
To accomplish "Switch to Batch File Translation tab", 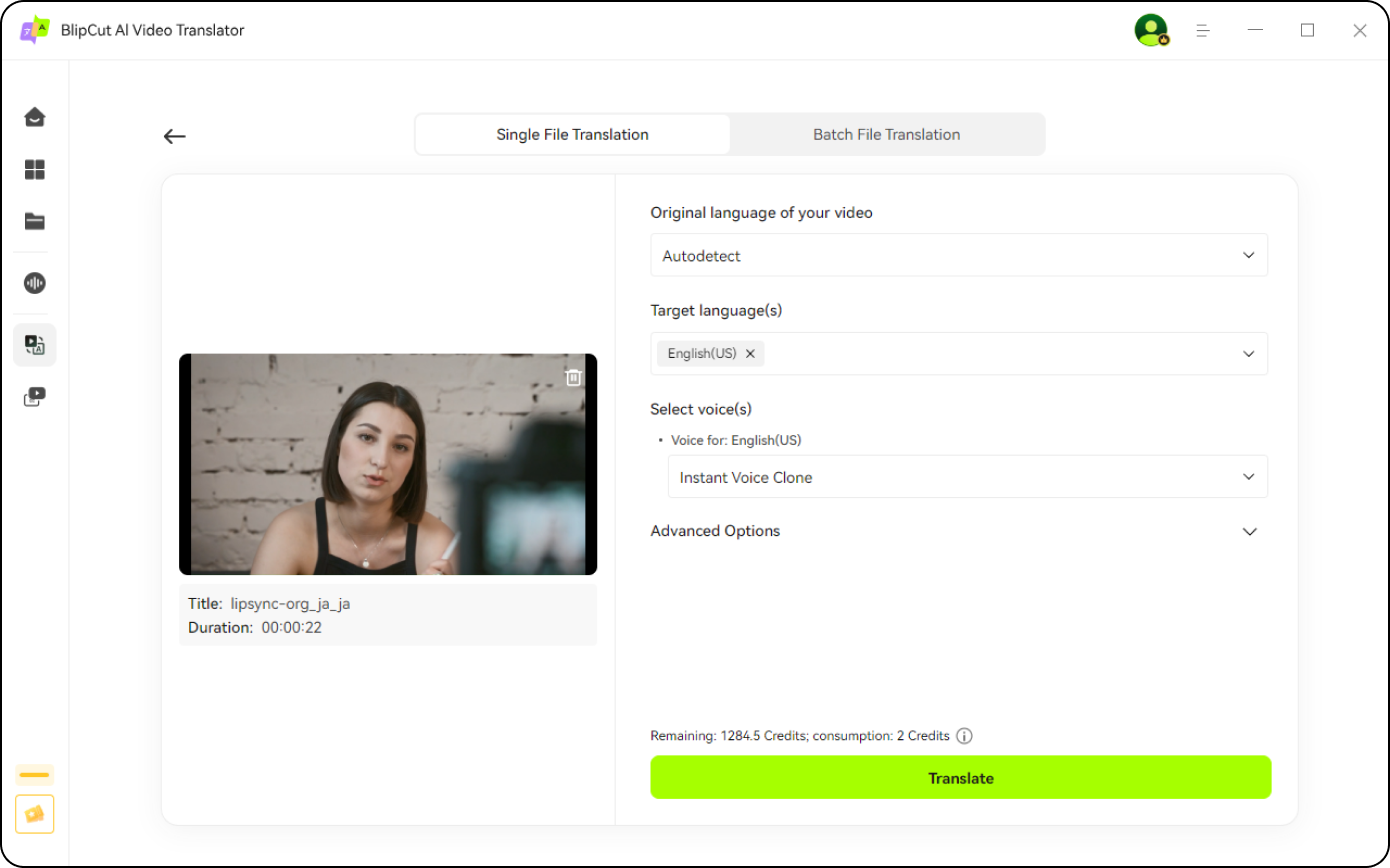I will click(886, 135).
